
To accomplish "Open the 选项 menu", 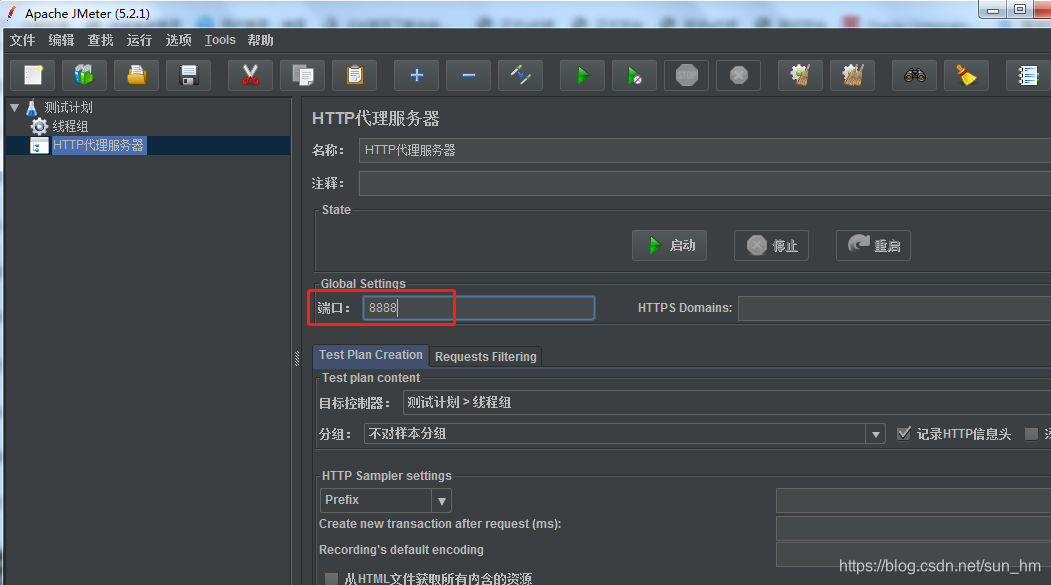I will pyautogui.click(x=178, y=40).
